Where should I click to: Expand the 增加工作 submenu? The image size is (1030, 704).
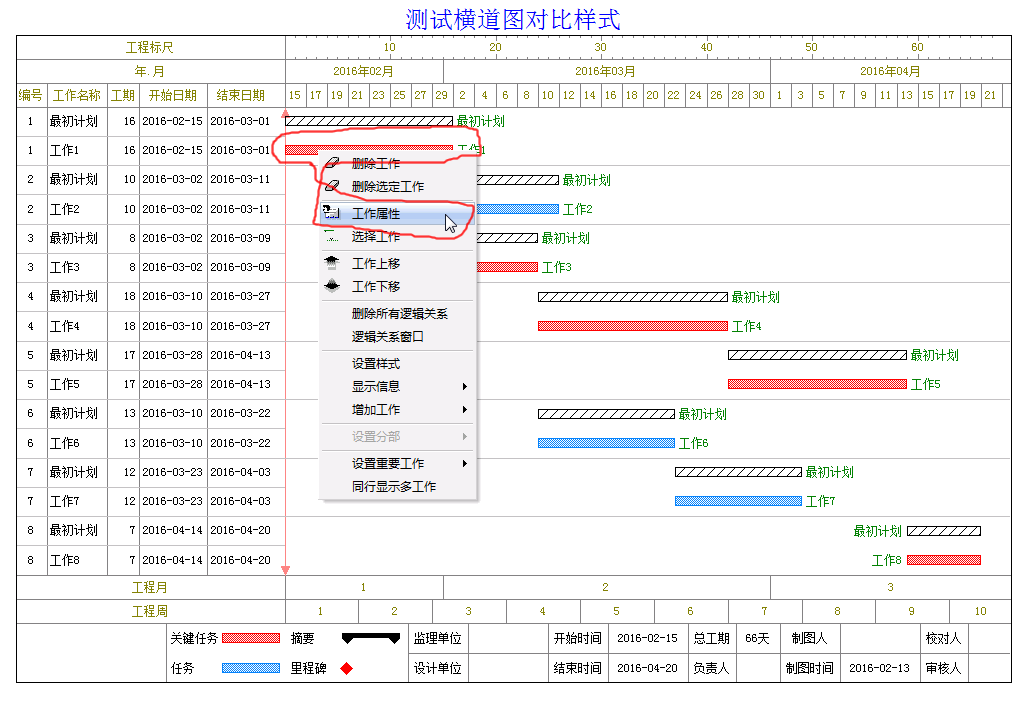pyautogui.click(x=464, y=410)
